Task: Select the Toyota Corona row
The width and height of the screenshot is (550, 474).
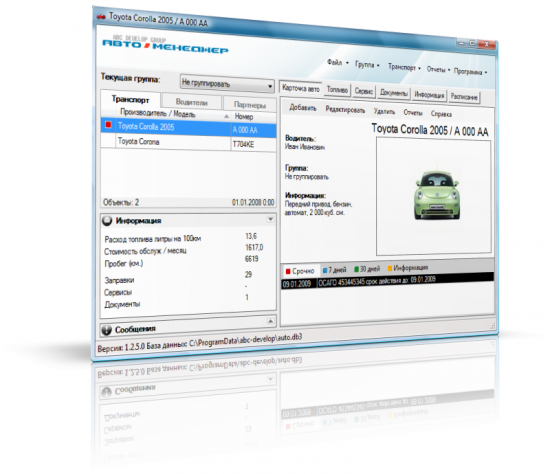Action: click(189, 142)
